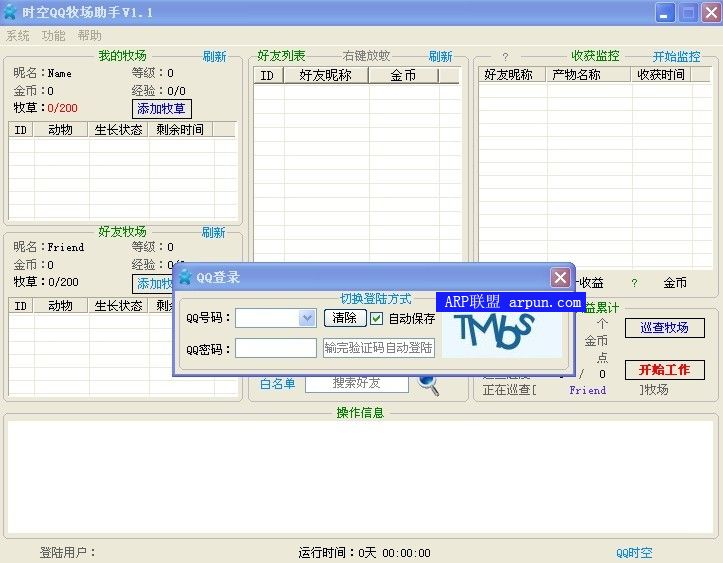The width and height of the screenshot is (723, 563).
Task: Click 剩余时间 column header in 我的牧场
Action: point(180,130)
